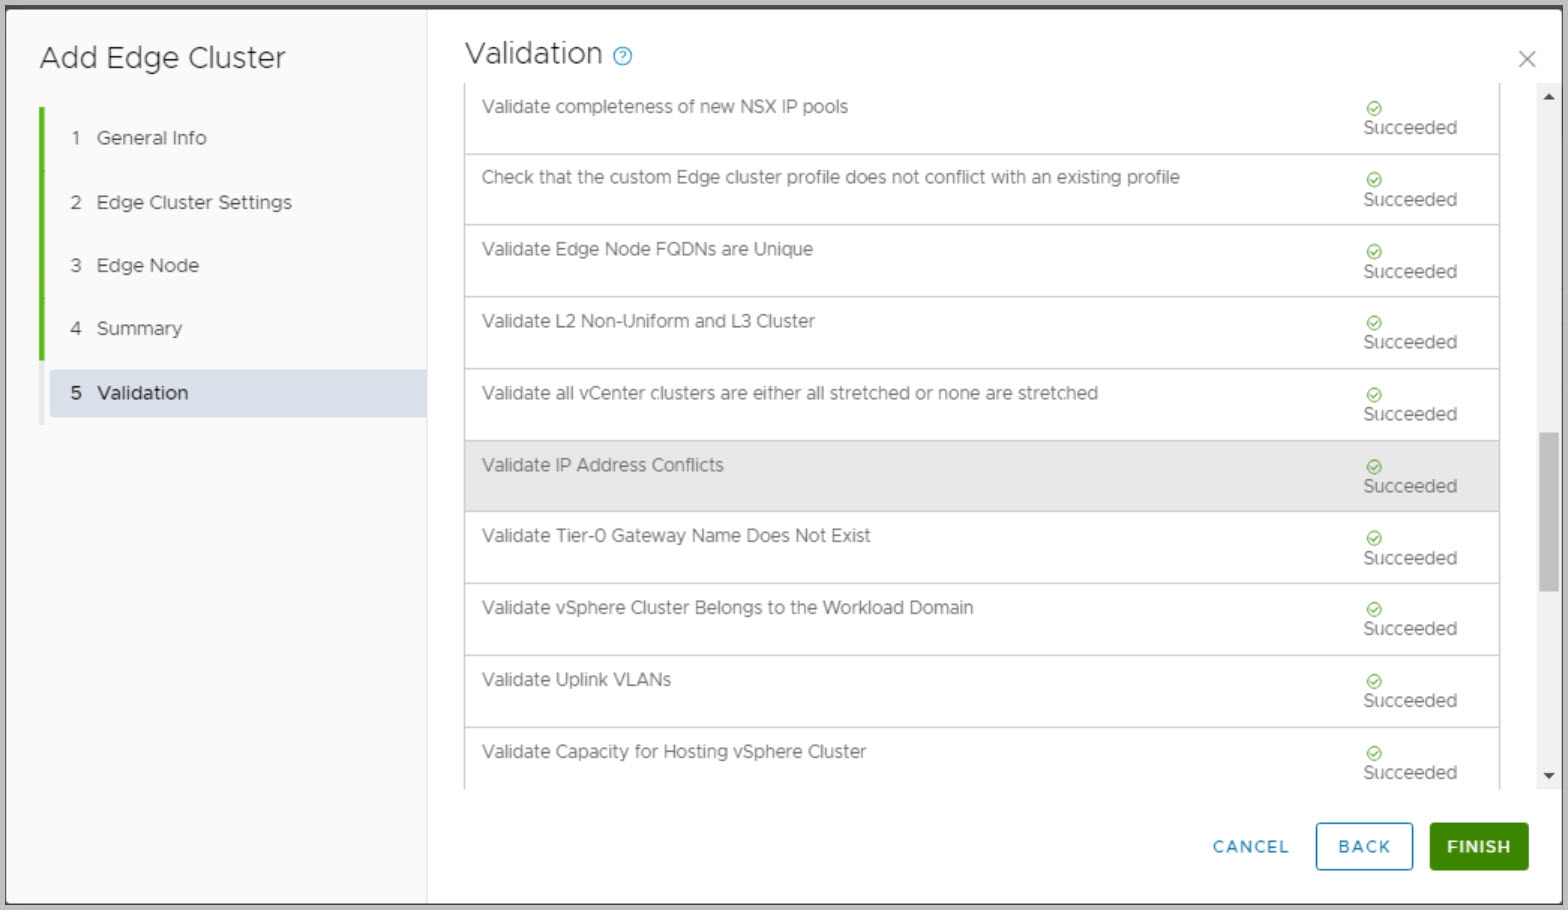Jump to Summary step
Image resolution: width=1568 pixels, height=910 pixels.
139,328
